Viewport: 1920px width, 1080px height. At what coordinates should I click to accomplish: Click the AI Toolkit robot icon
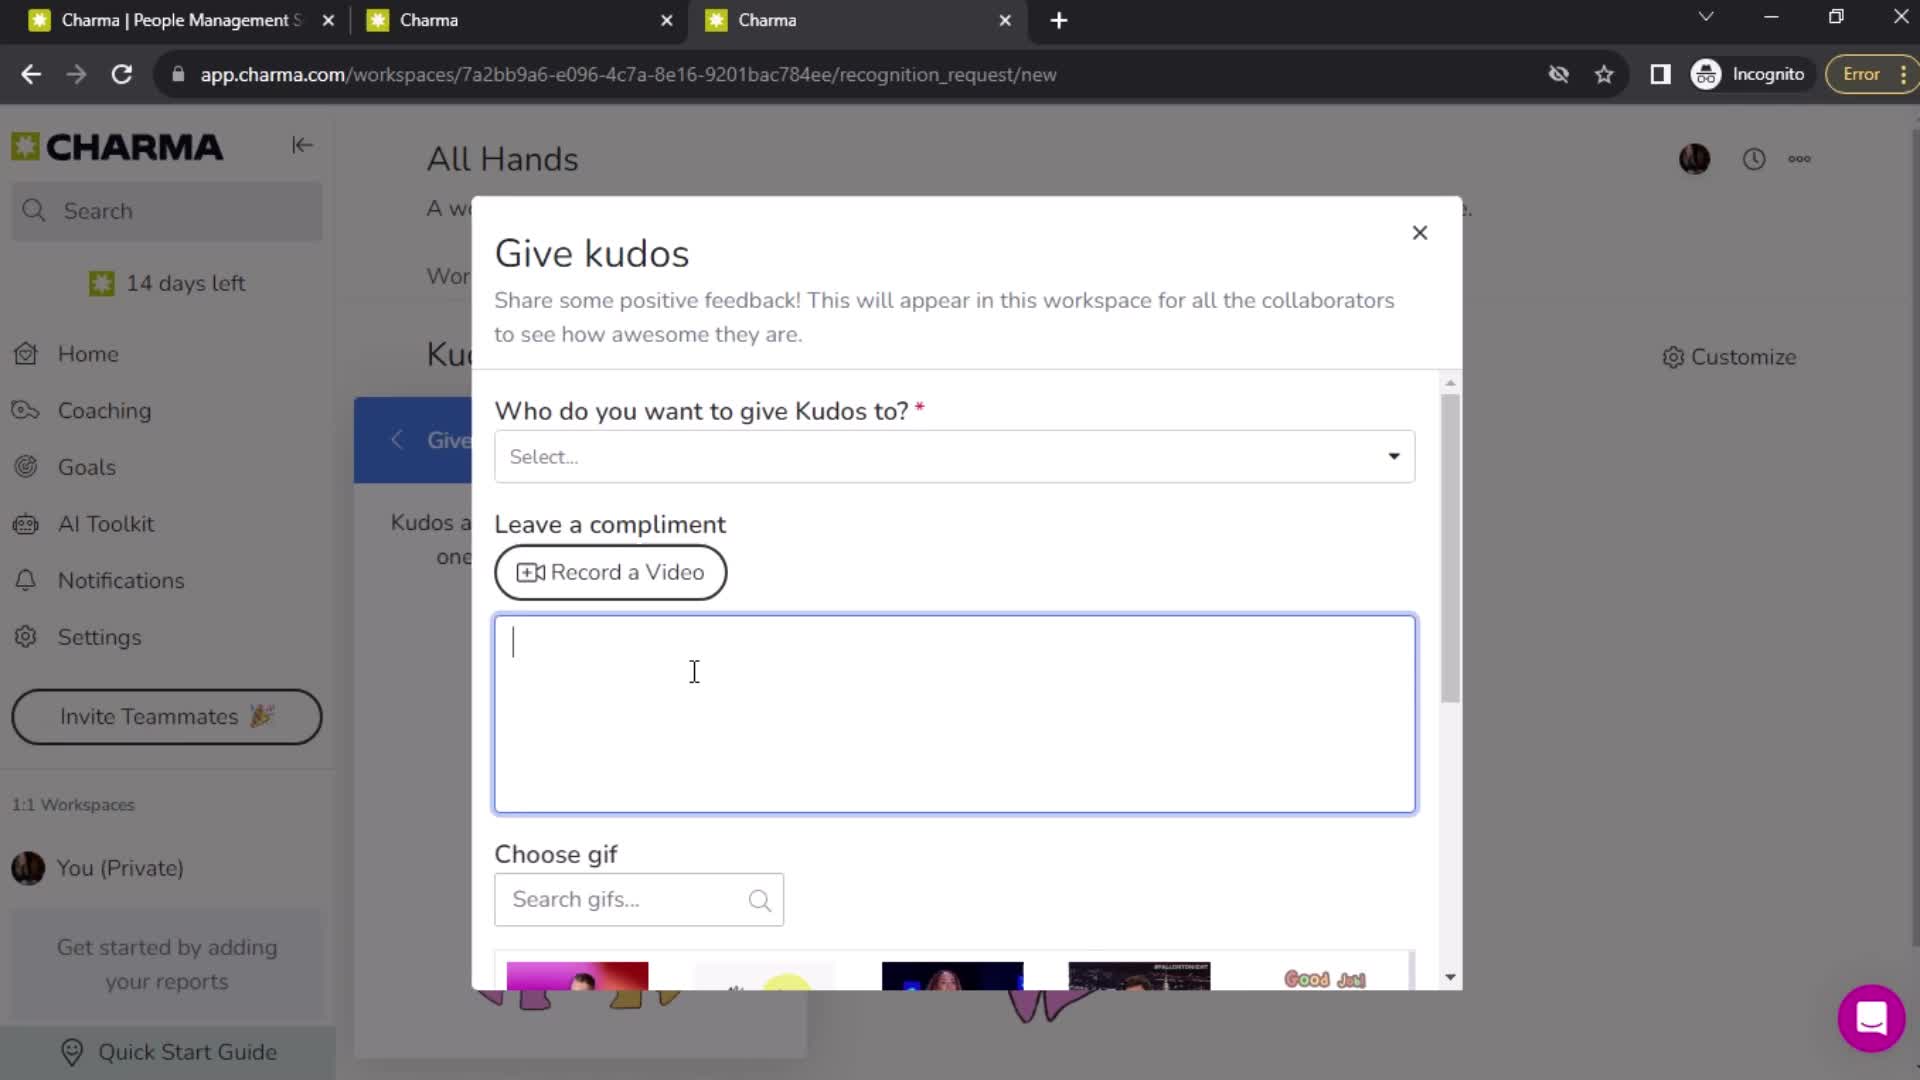coord(26,524)
